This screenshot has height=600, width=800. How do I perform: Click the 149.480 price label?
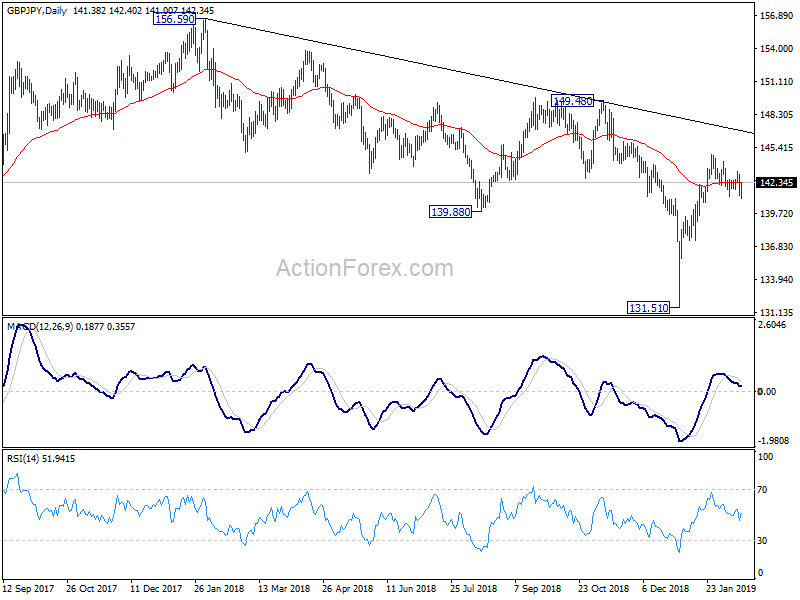[572, 101]
